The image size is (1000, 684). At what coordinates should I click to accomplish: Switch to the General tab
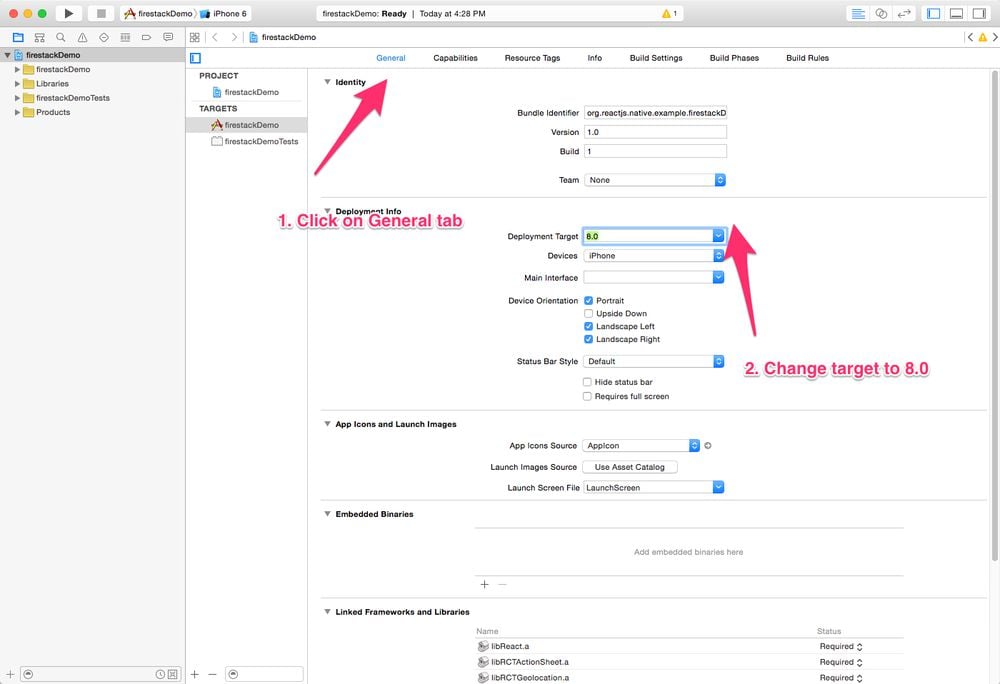390,58
